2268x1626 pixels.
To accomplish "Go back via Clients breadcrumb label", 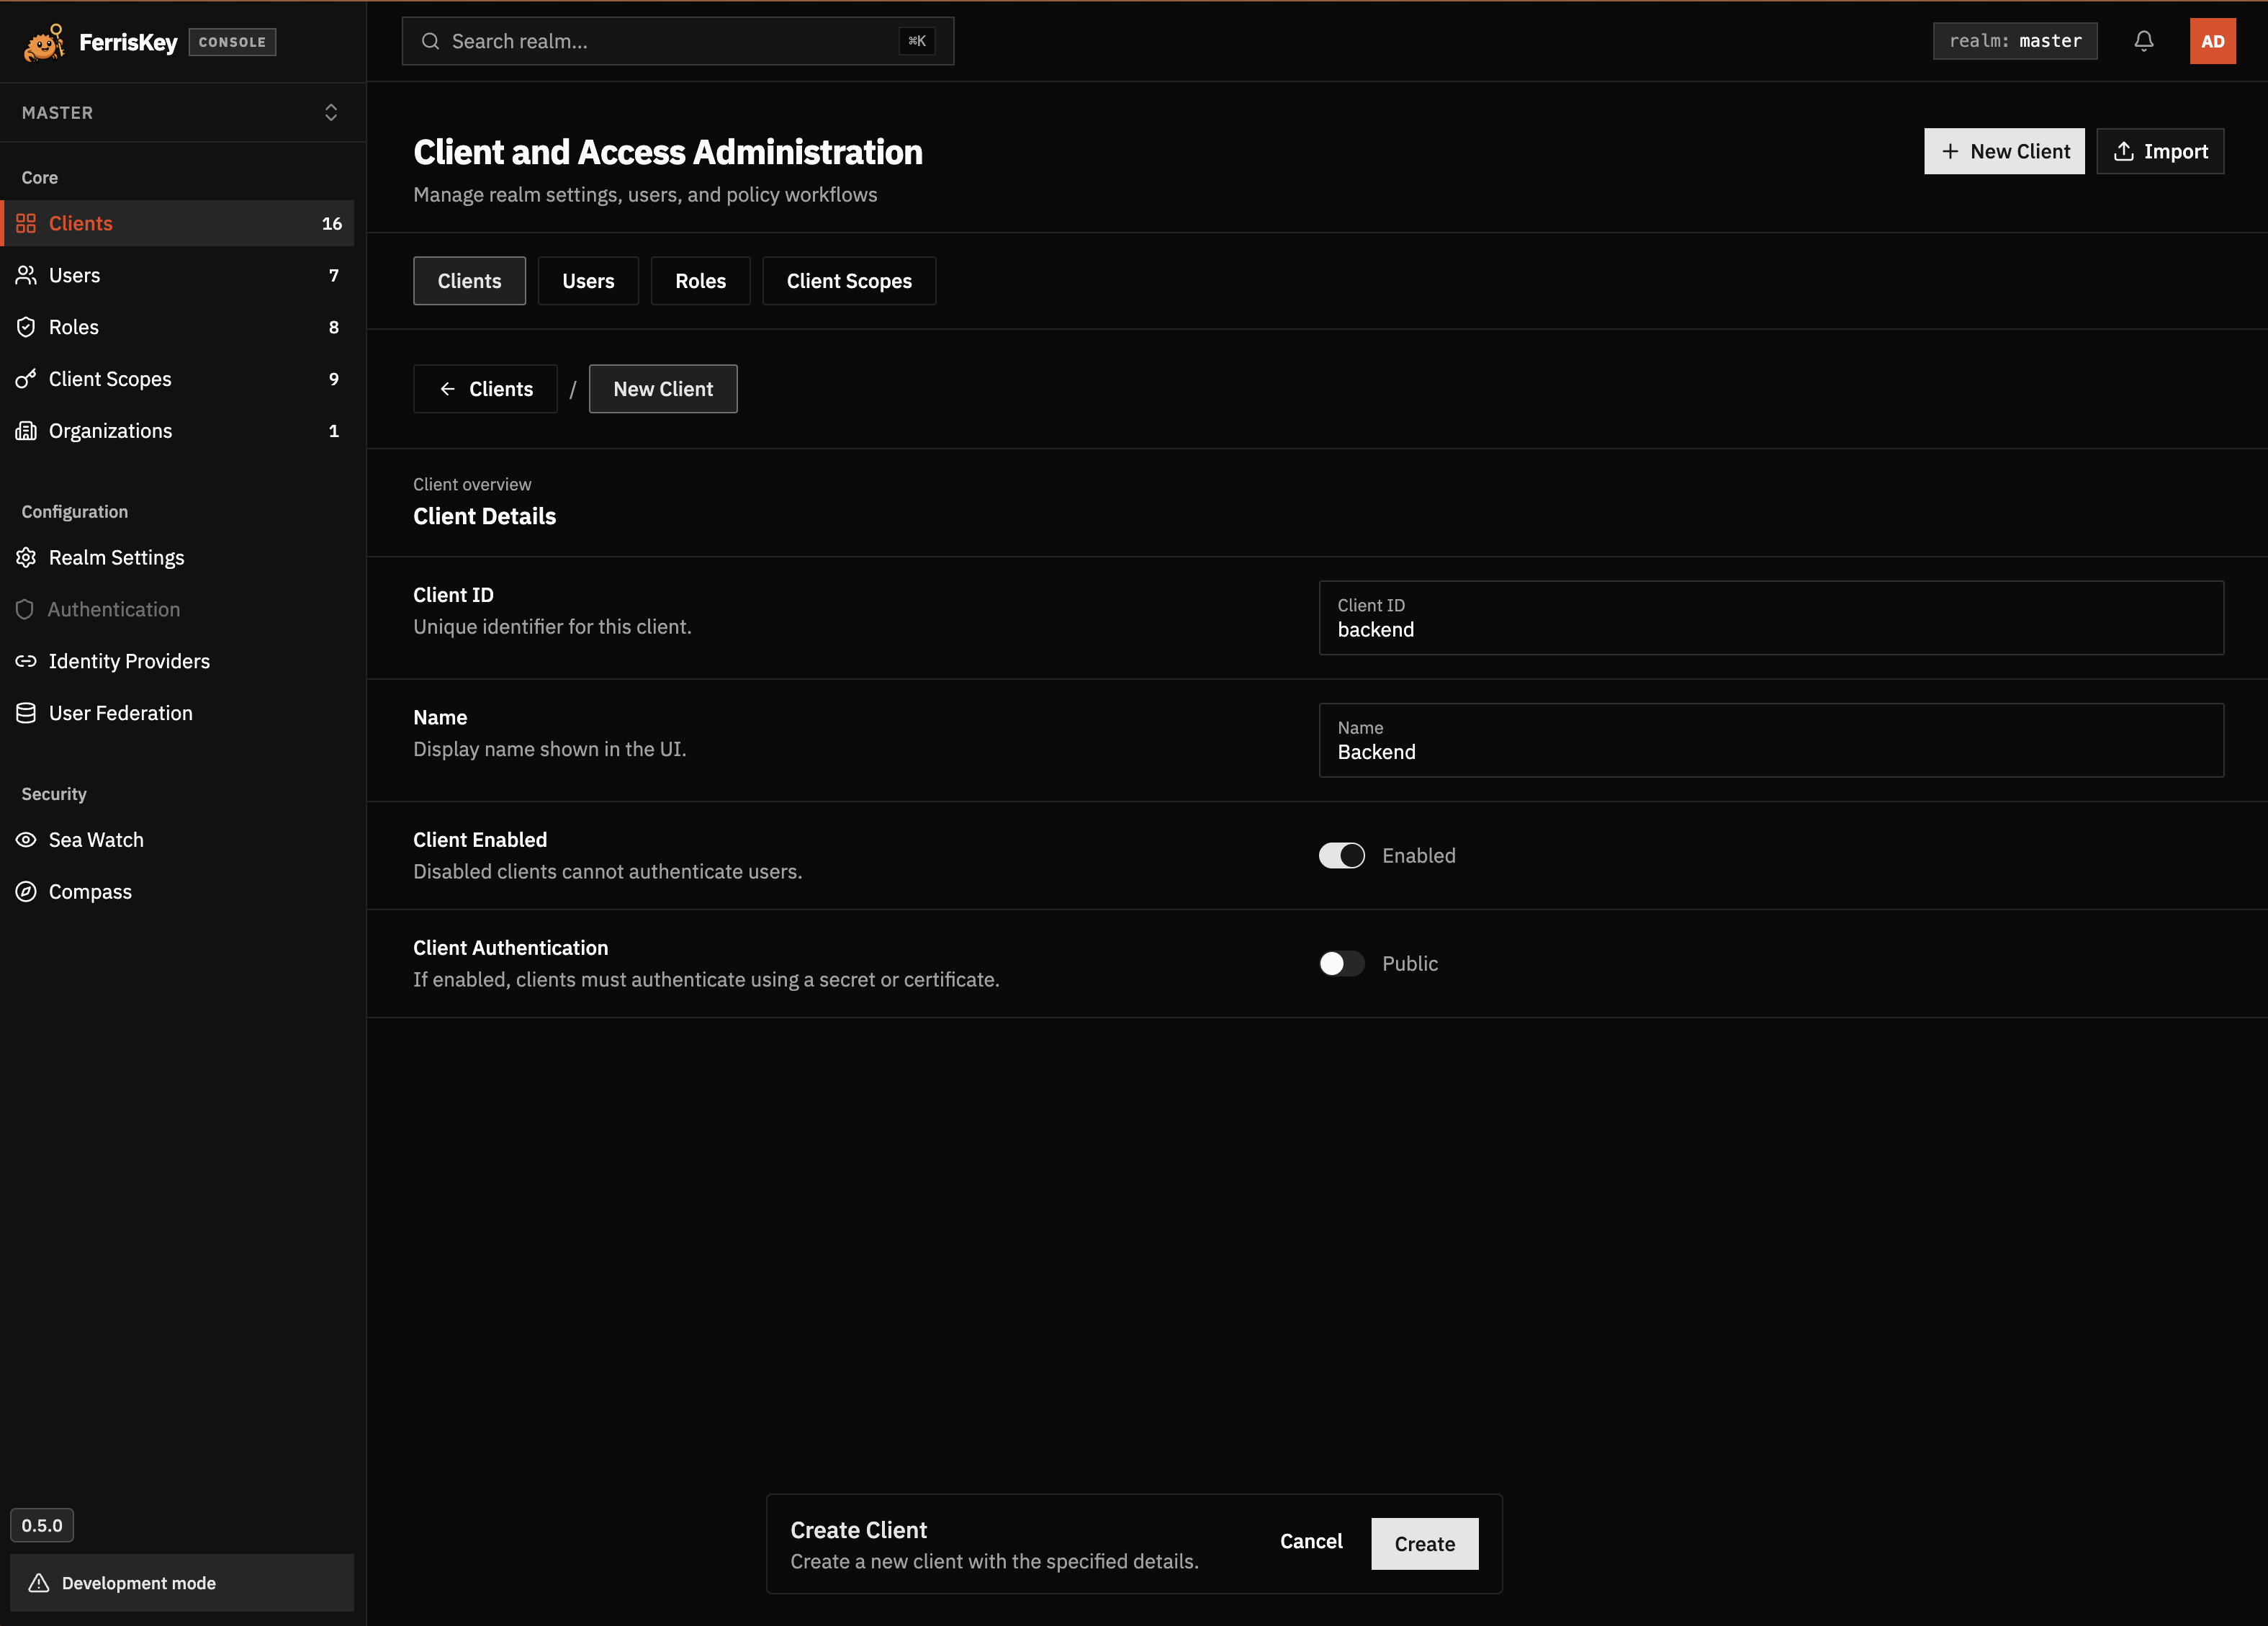I will (x=501, y=389).
